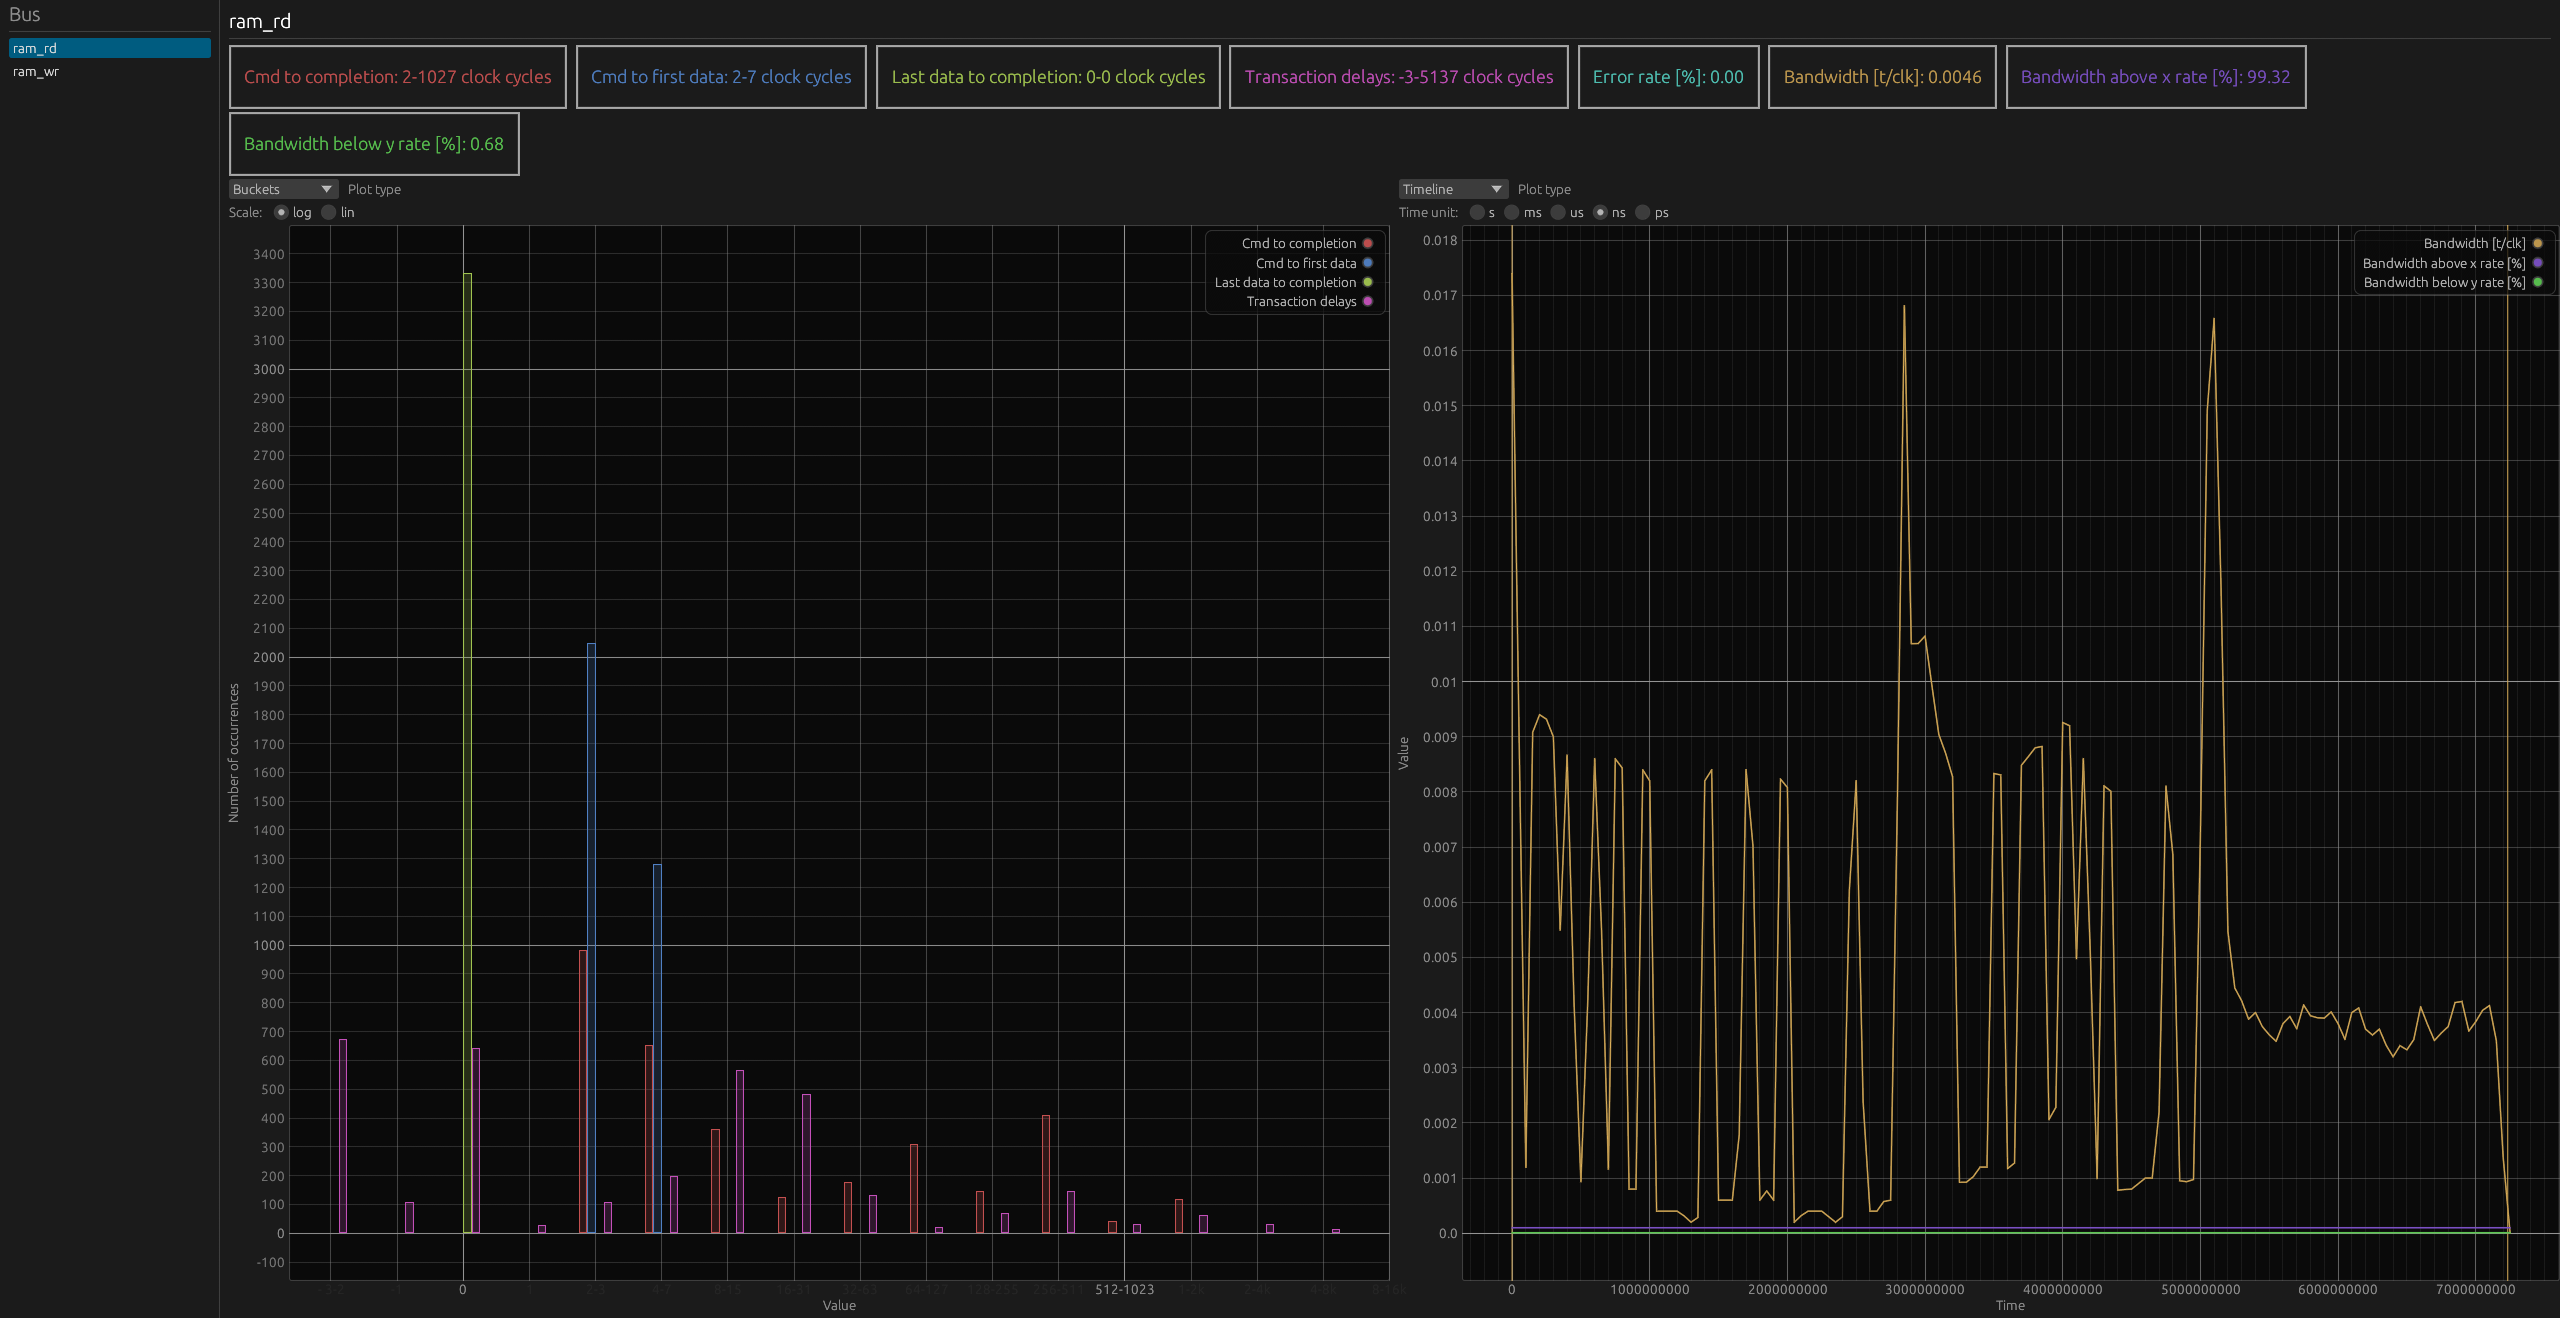Toggle Bandwidth [t/clk] legend marker
The width and height of the screenshot is (2560, 1318).
point(2537,244)
